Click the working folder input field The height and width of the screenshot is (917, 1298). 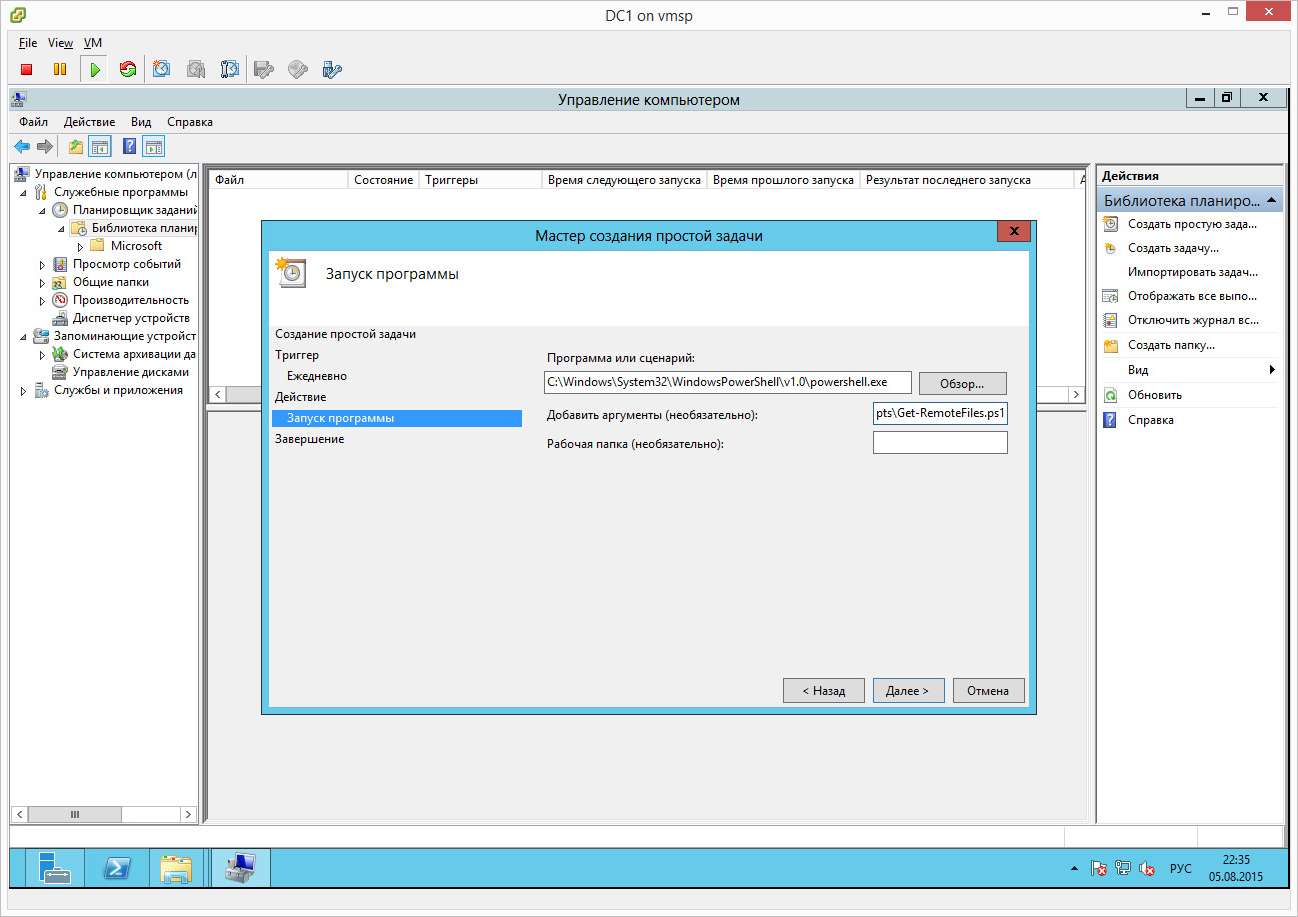pos(940,442)
